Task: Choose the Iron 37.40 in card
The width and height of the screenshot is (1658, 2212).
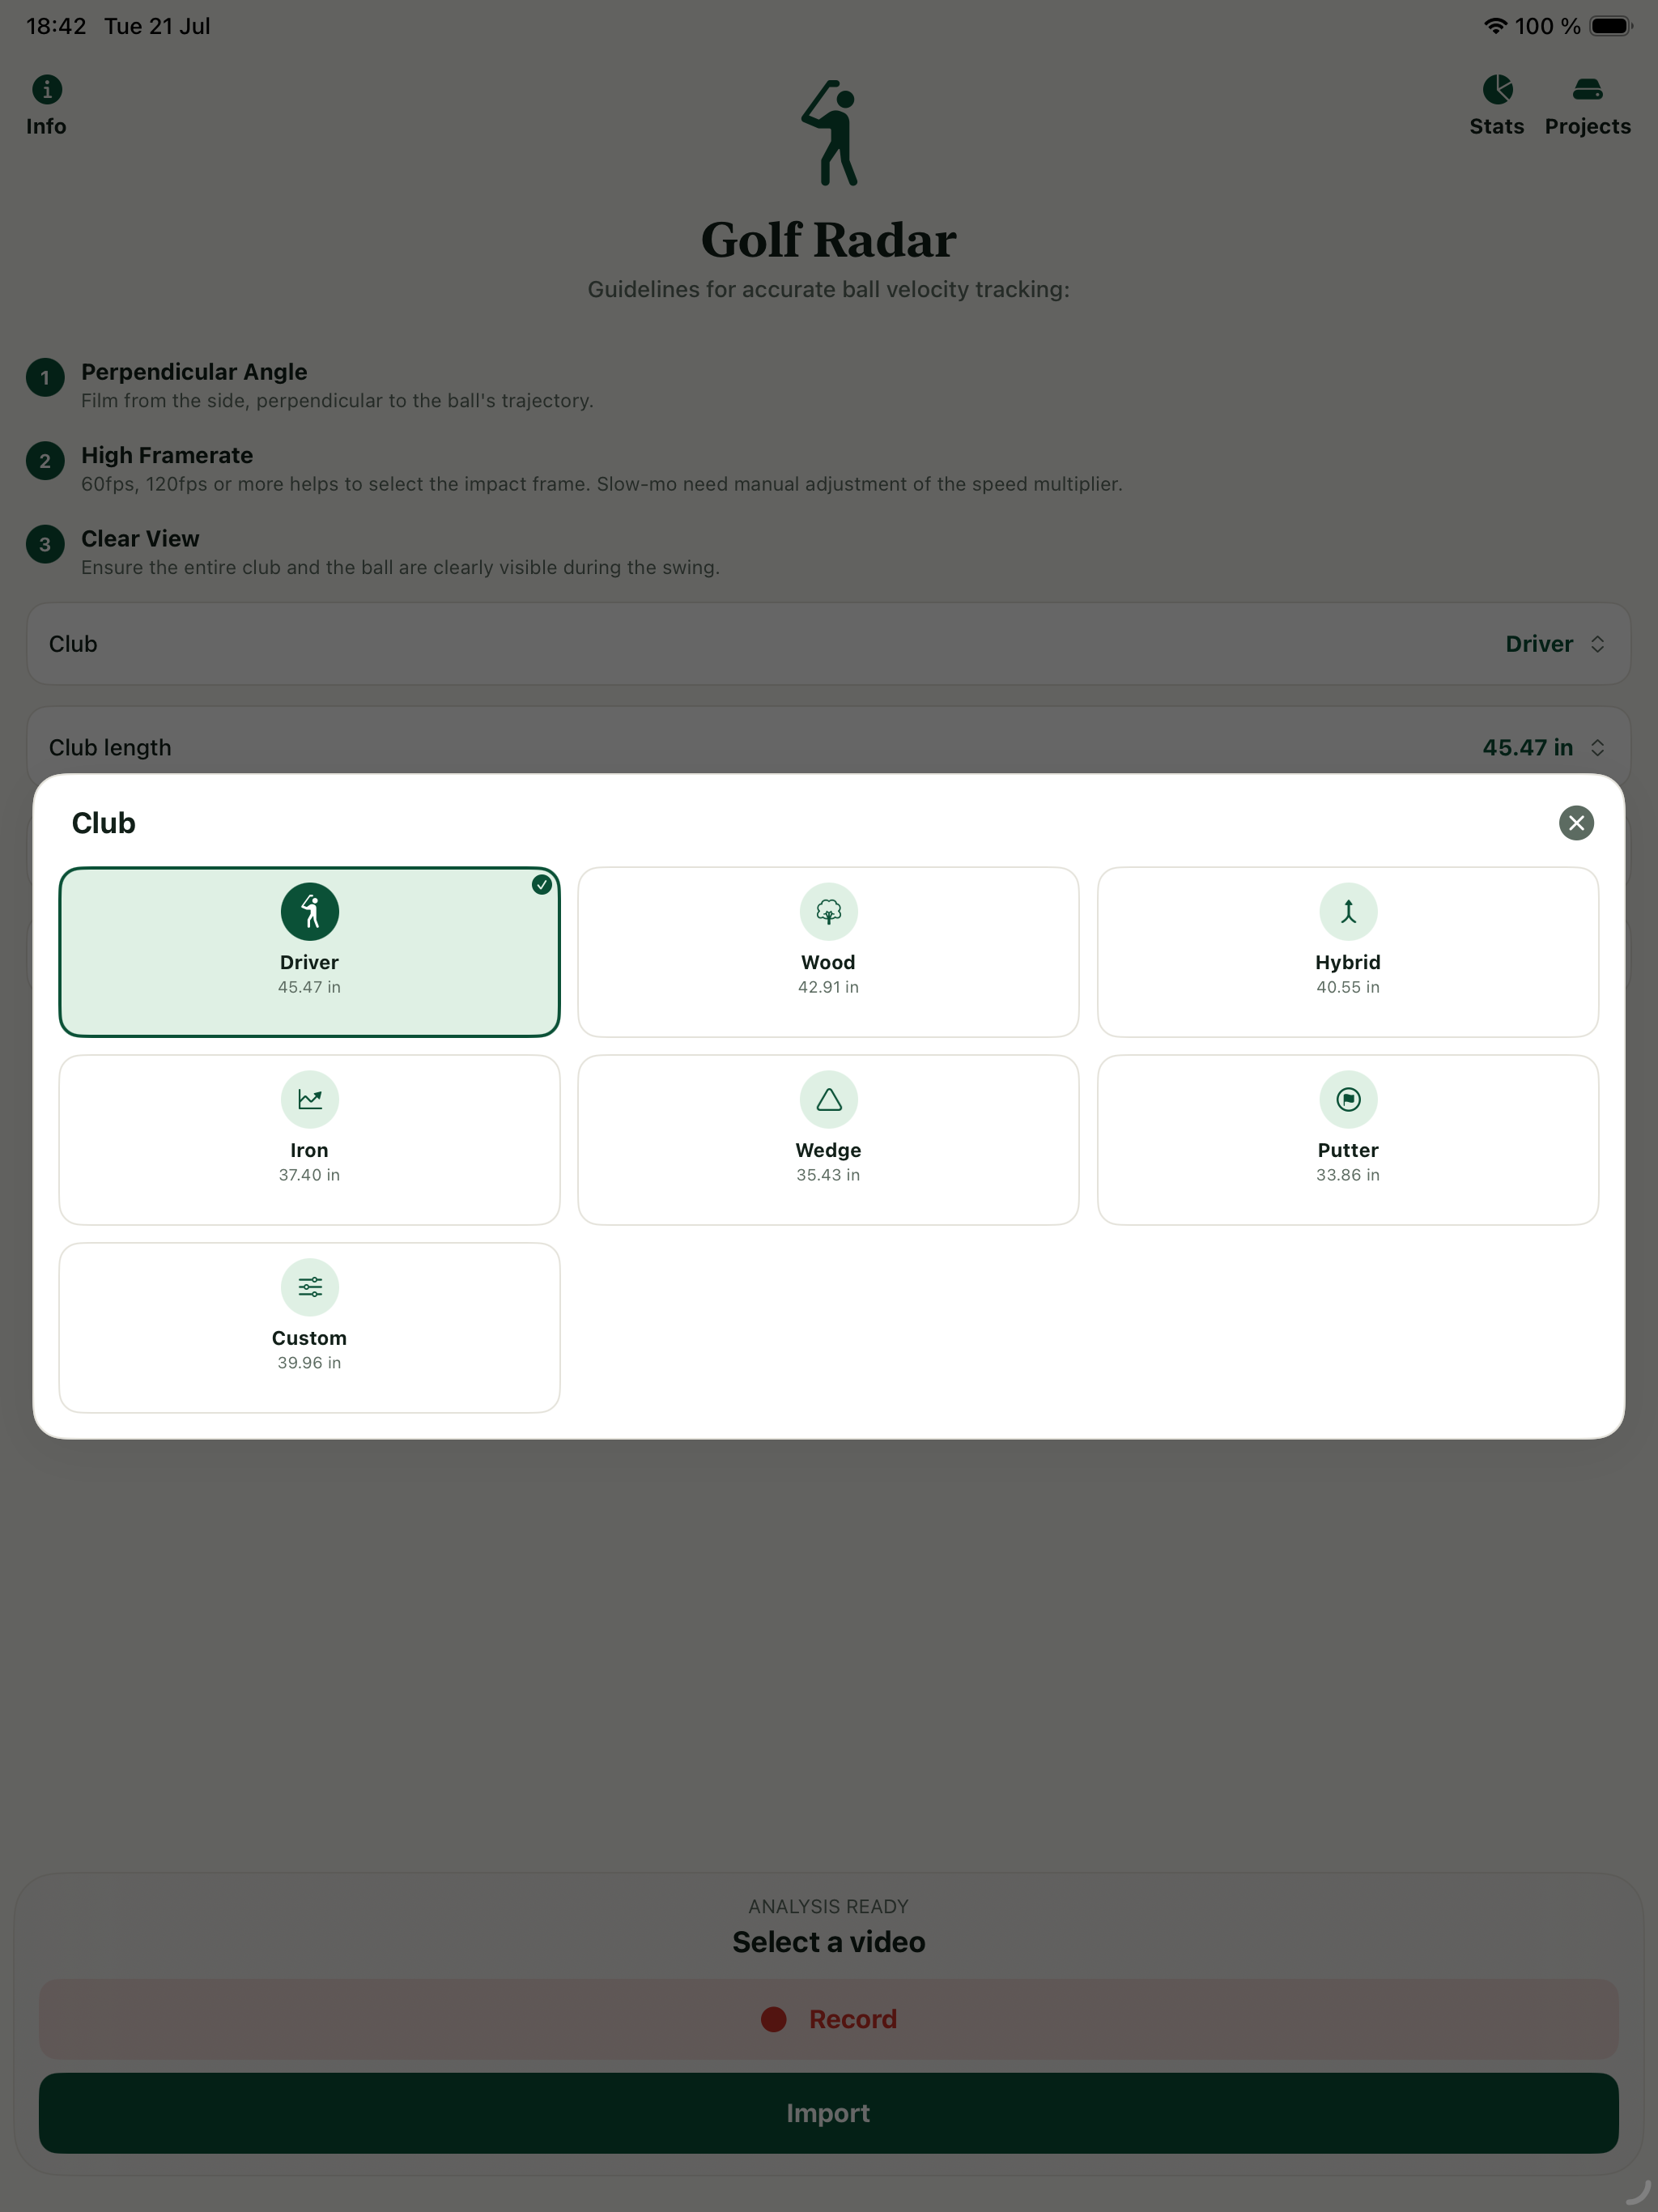Action: coord(310,1140)
